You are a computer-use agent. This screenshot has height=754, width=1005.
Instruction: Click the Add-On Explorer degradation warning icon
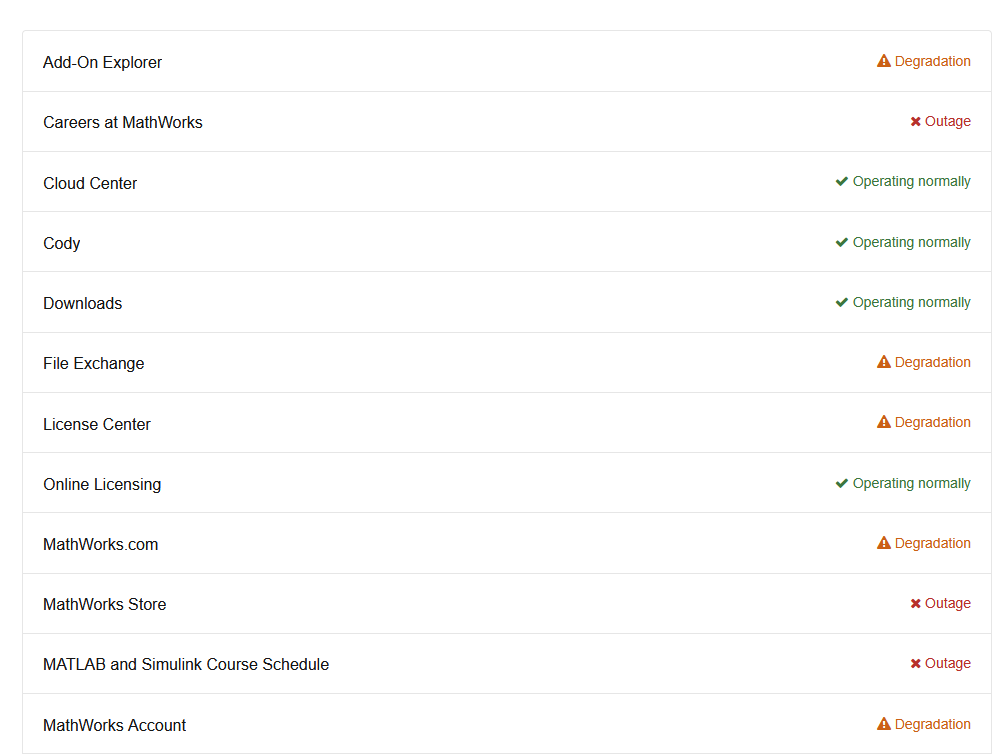point(884,61)
